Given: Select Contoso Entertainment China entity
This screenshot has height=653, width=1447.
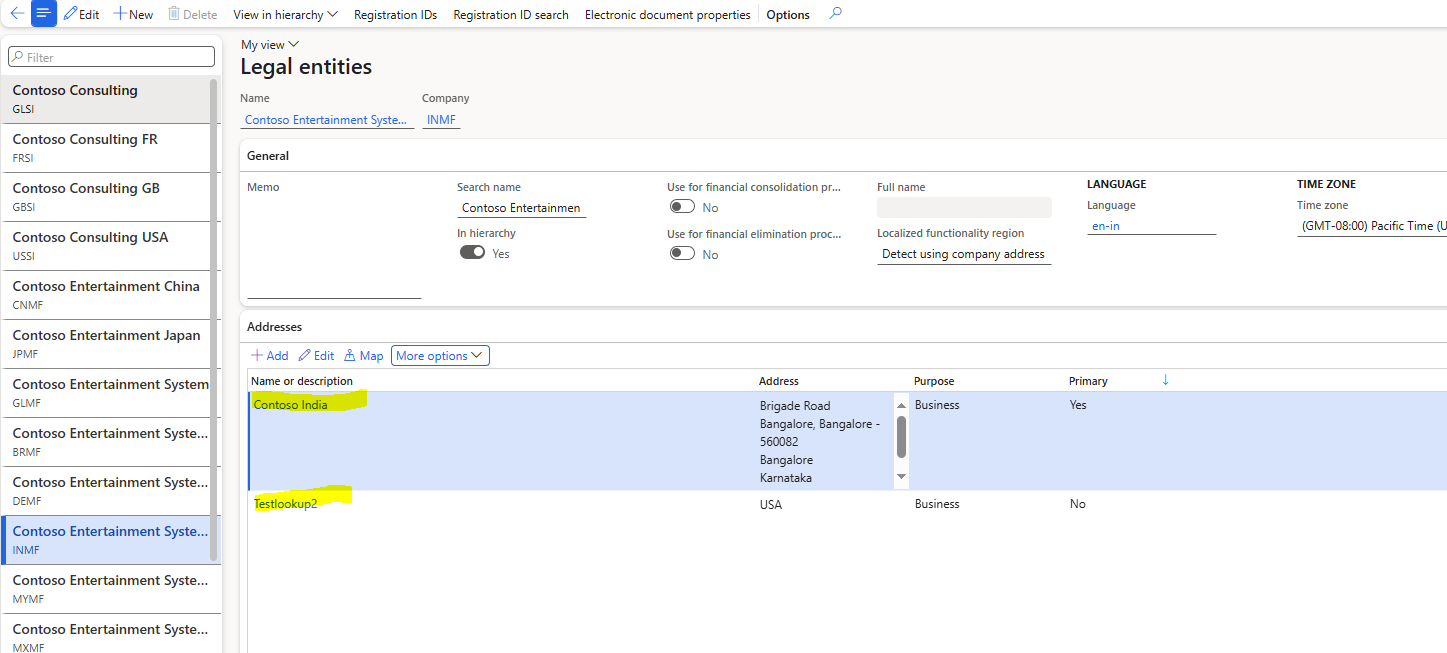Looking at the screenshot, I should tap(105, 295).
